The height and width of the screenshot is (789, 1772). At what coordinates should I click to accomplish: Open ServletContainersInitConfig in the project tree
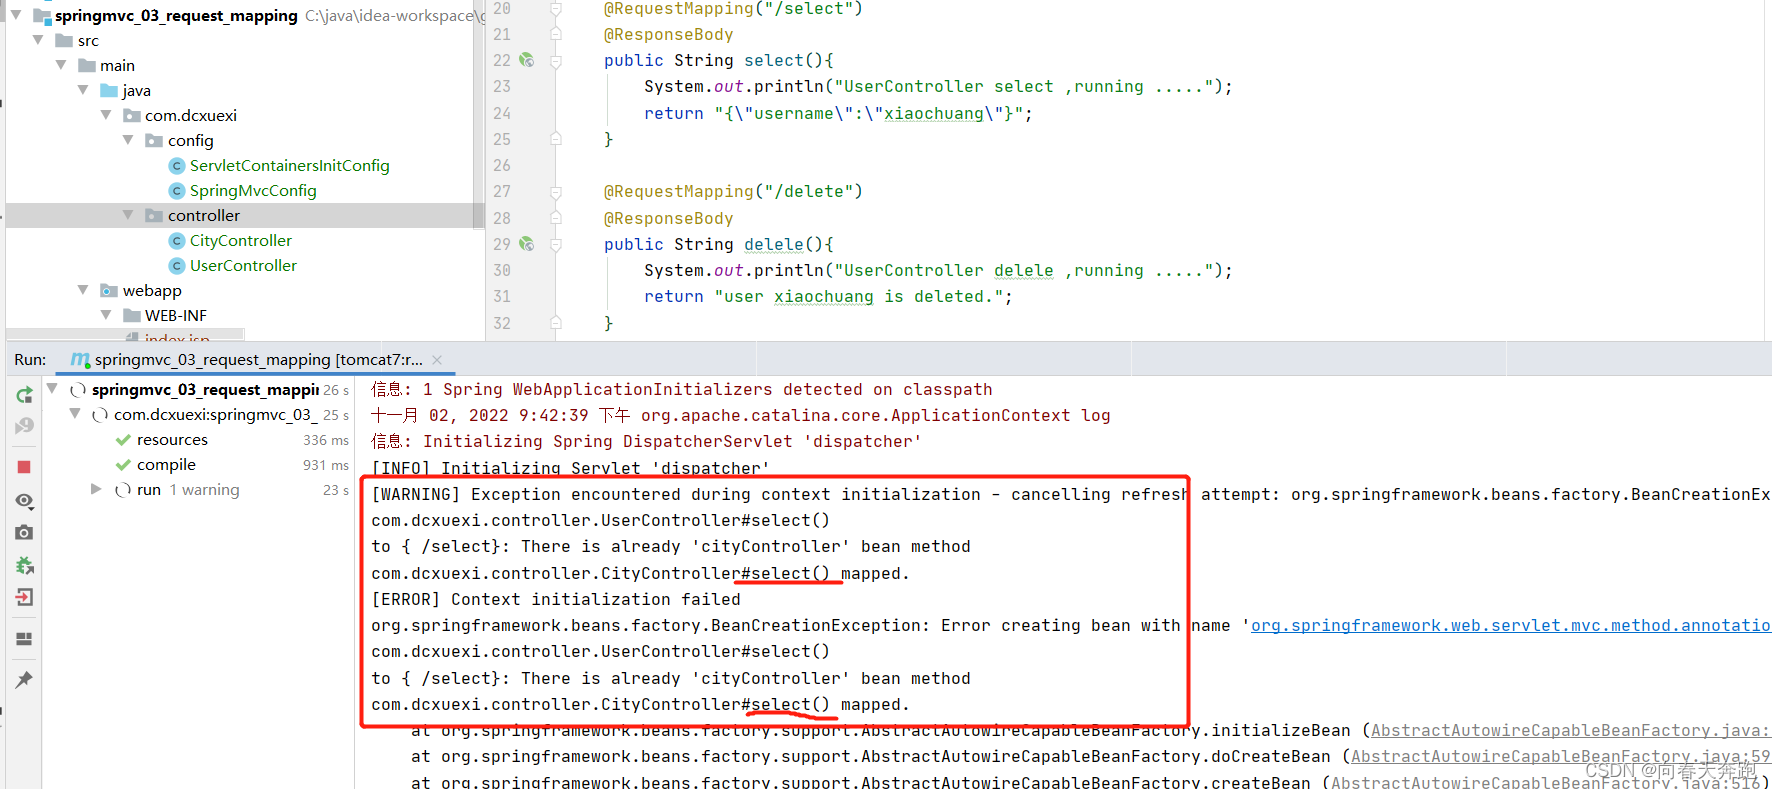point(290,165)
